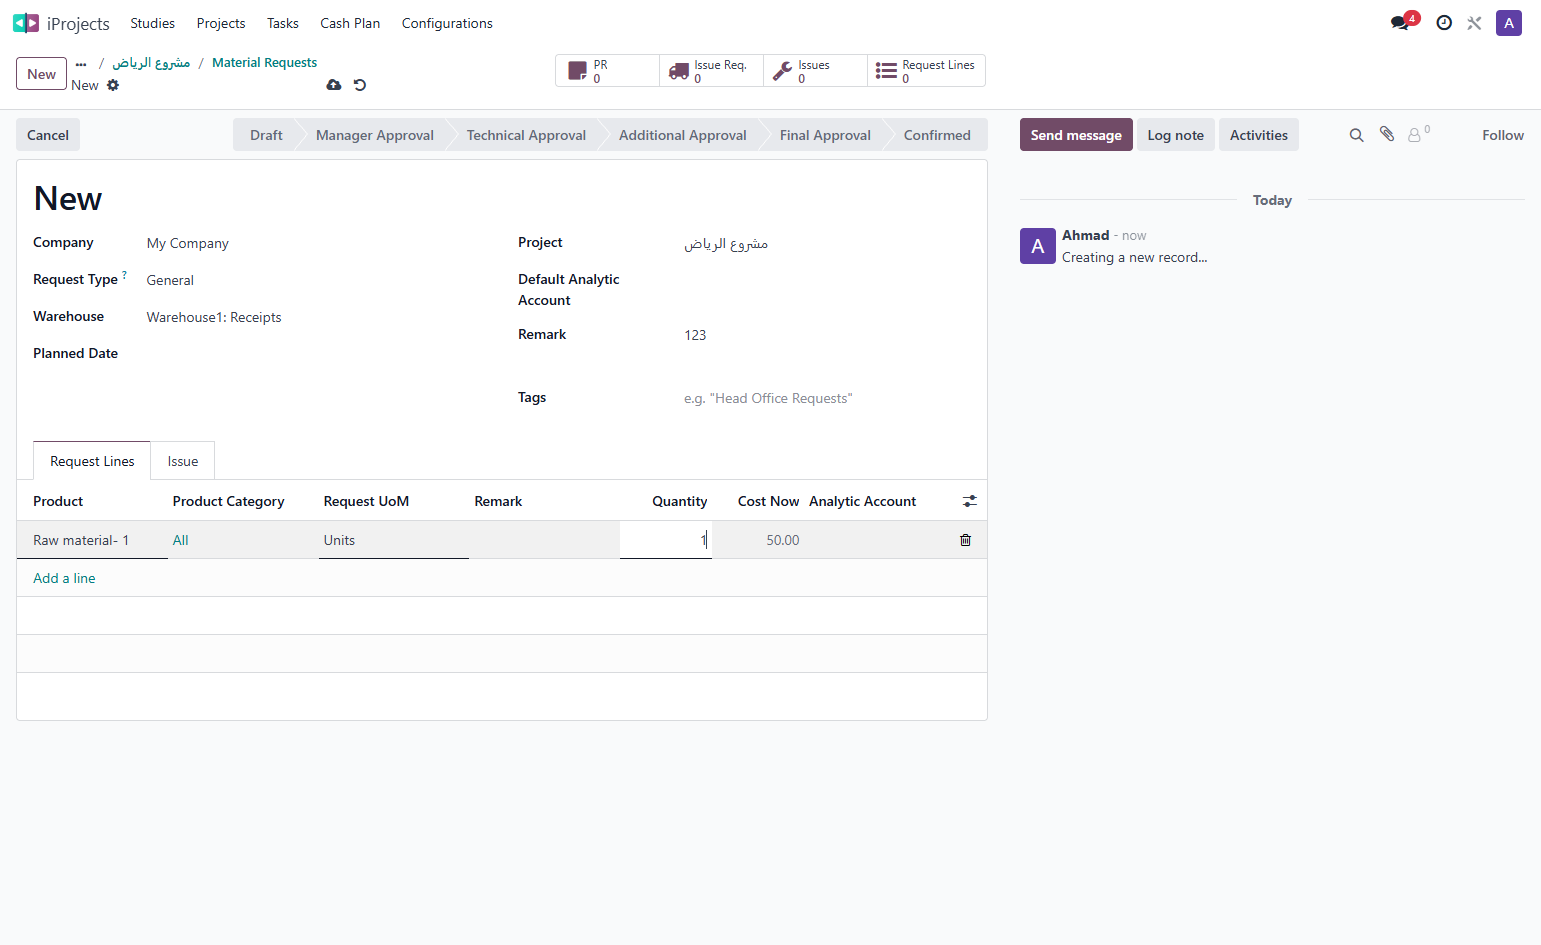This screenshot has width=1541, height=945.
Task: Open the iProjects app home logo
Action: 26,23
